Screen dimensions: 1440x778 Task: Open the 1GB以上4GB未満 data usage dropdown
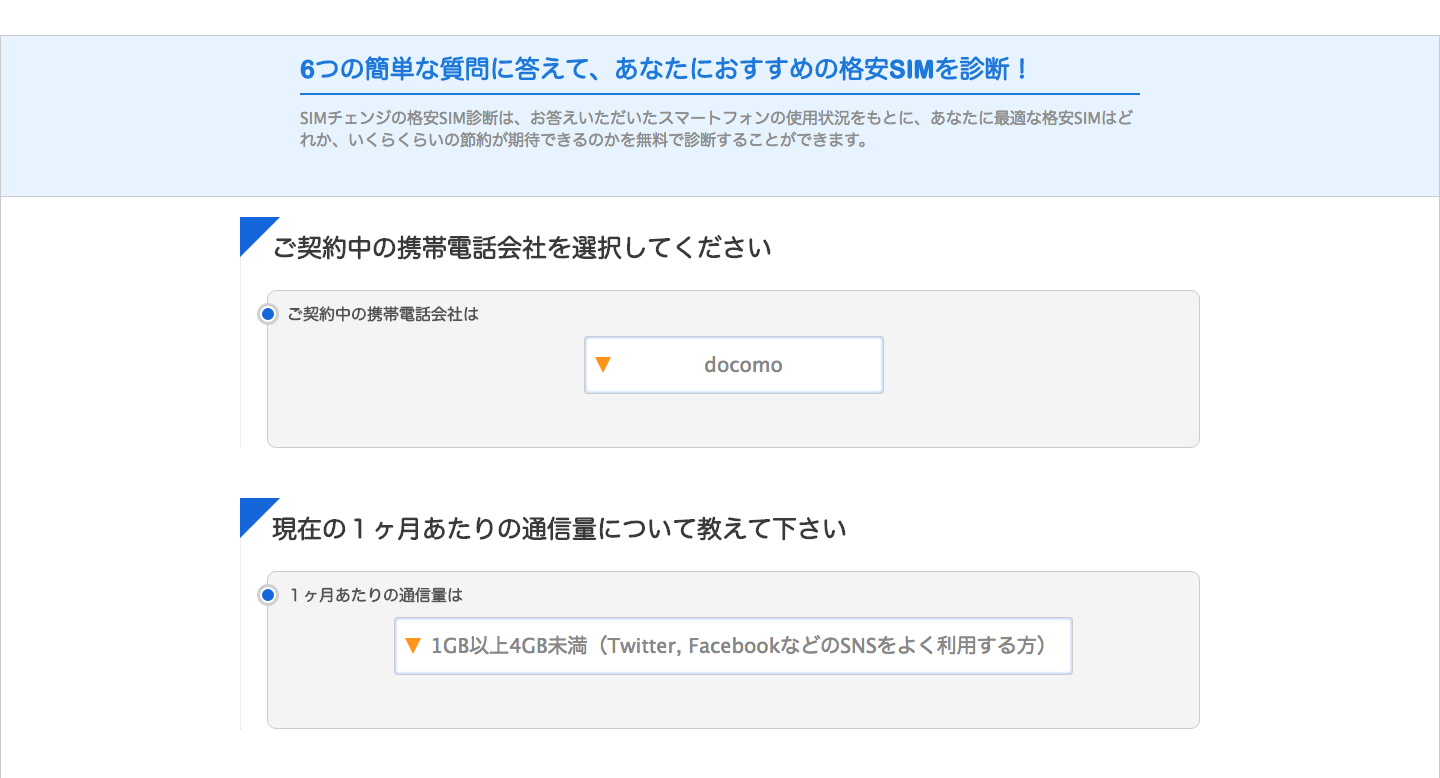tap(734, 646)
